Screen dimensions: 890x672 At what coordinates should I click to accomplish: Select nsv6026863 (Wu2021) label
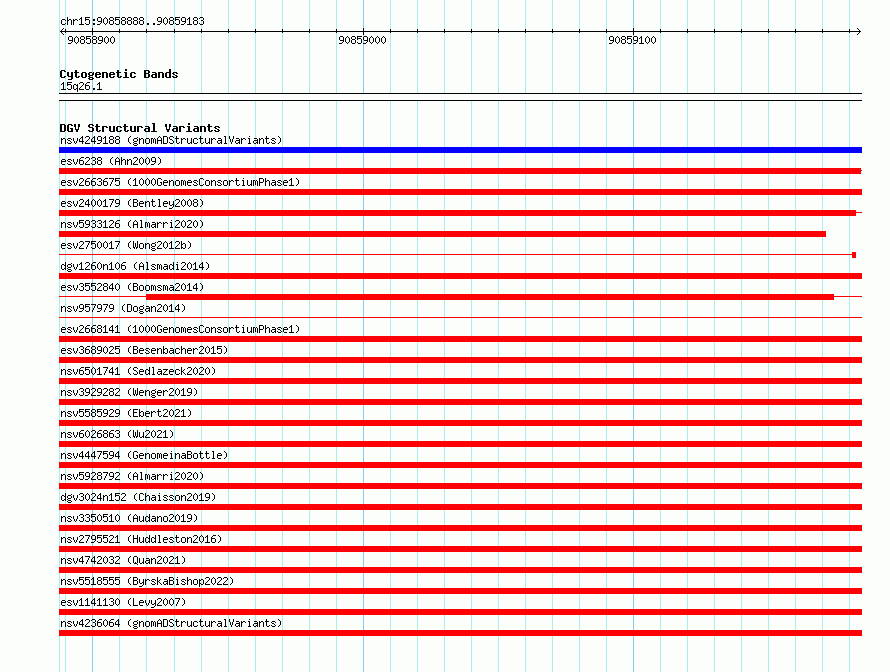click(x=117, y=434)
